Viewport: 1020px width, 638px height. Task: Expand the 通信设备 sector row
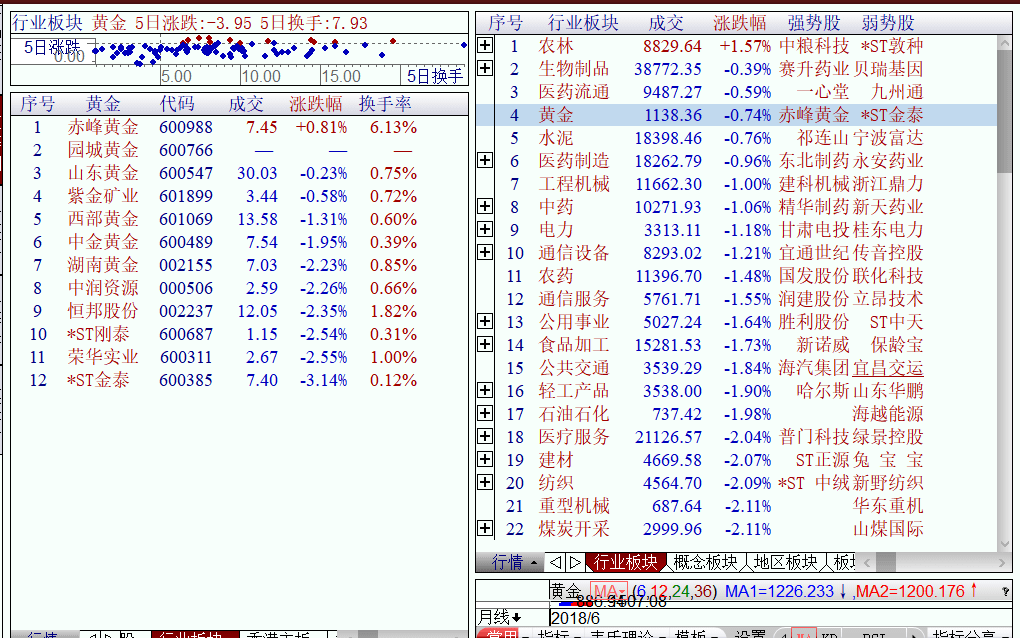point(485,252)
